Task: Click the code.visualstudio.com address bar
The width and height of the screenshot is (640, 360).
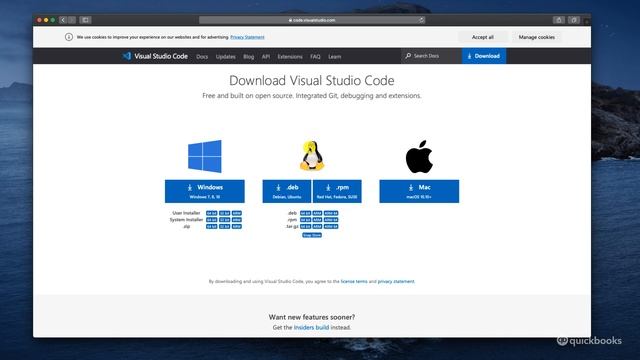Action: pos(312,20)
